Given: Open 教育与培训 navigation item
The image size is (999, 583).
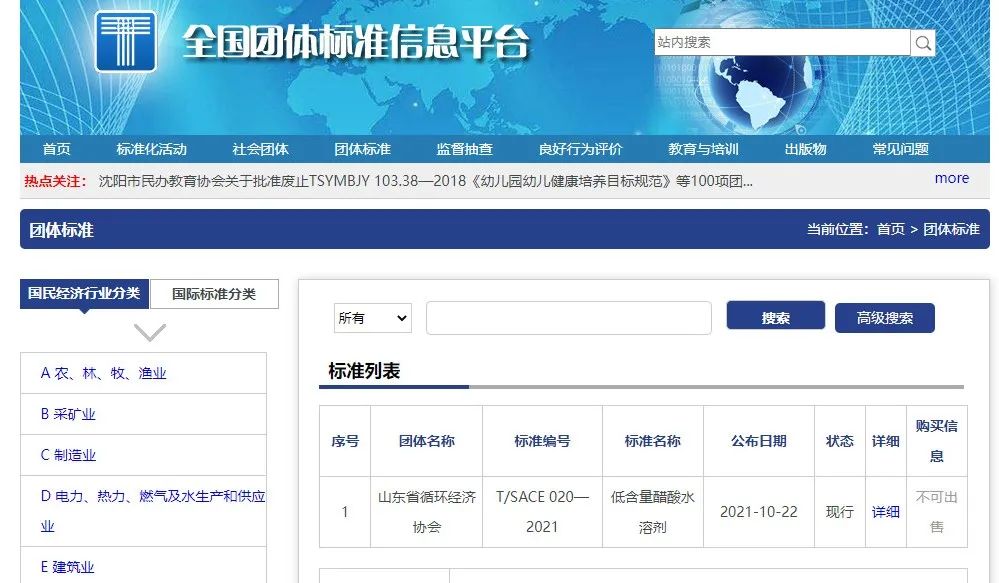Looking at the screenshot, I should click(703, 149).
